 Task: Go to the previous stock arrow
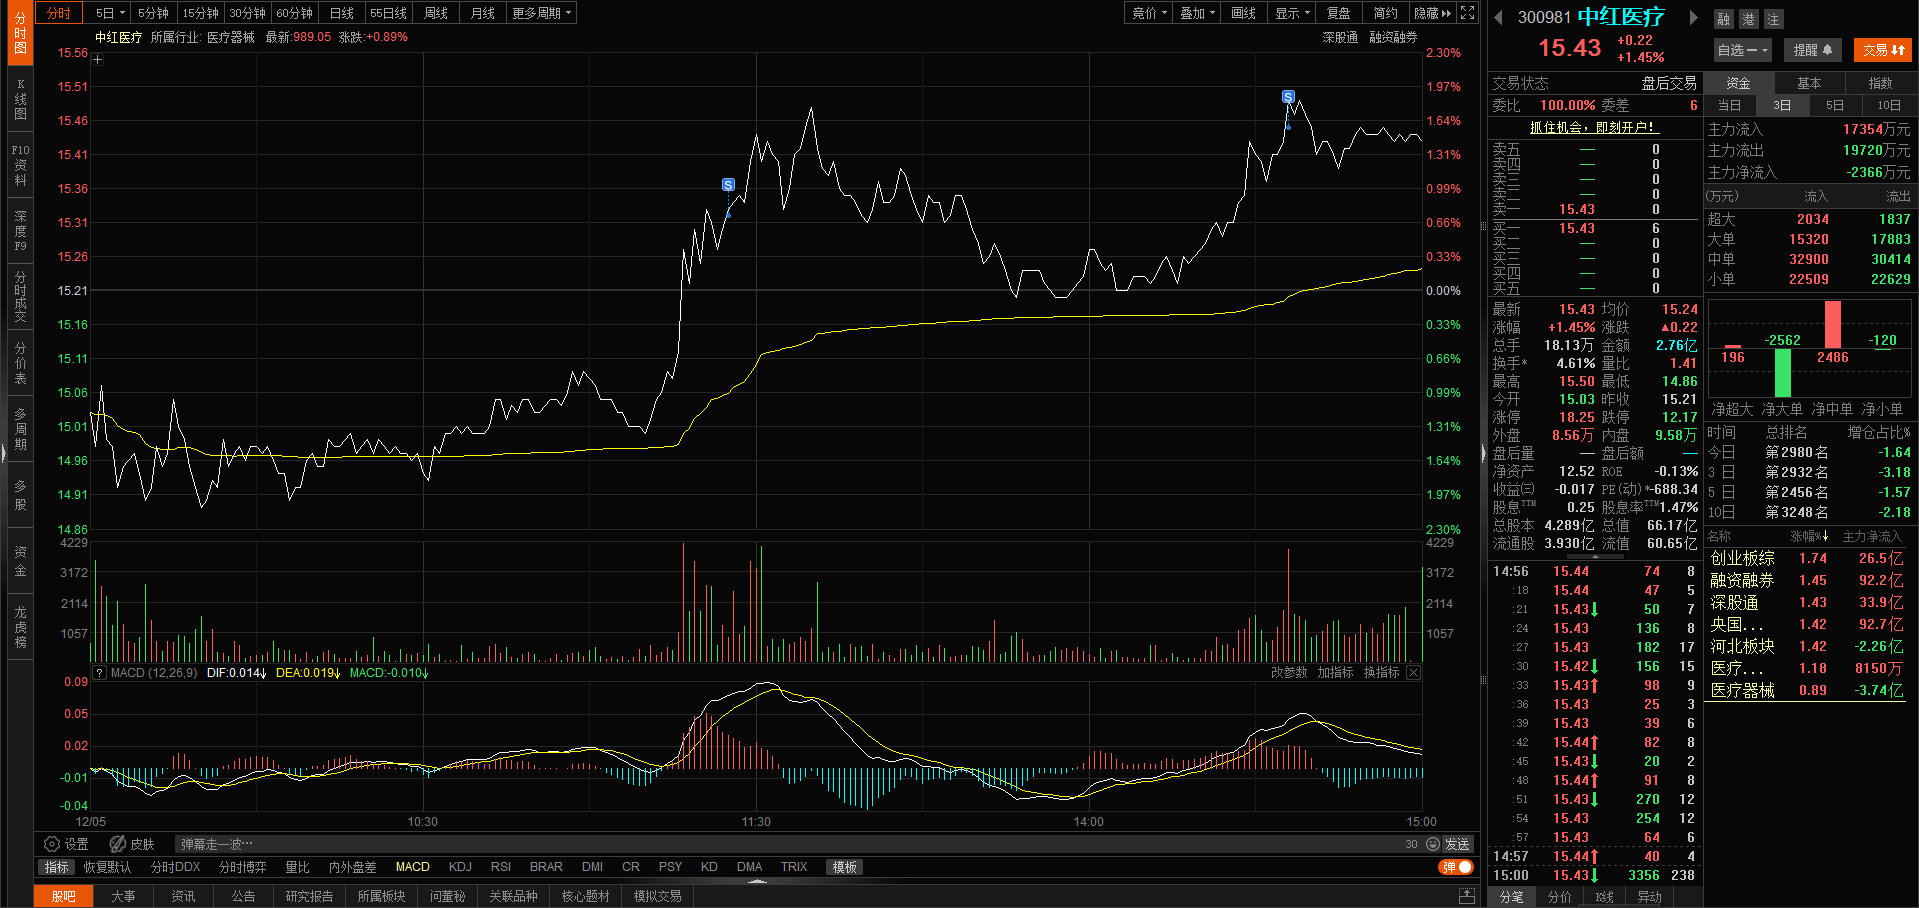[x=1498, y=18]
